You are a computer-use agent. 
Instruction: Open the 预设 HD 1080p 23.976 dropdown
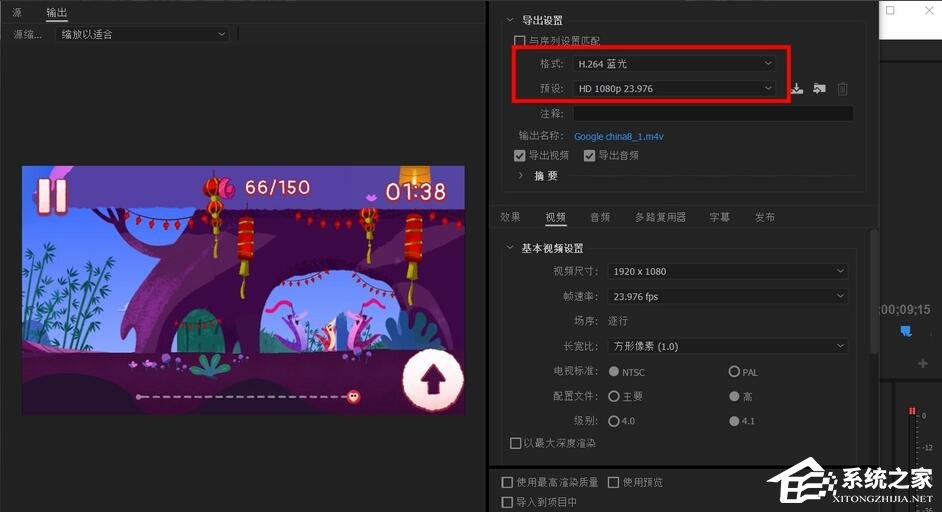coord(674,88)
